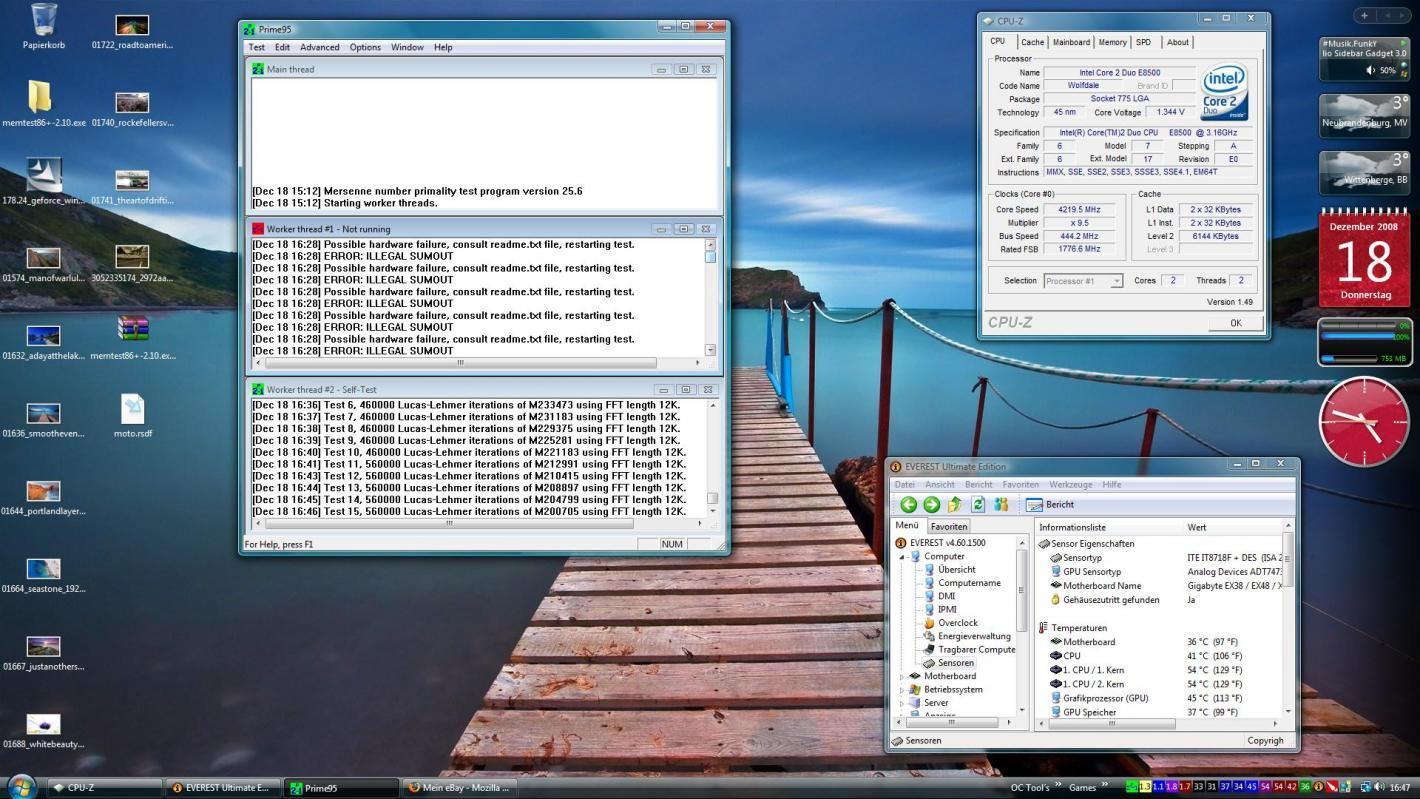Switch to the Mainboard tab in CPU-Z
Image resolution: width=1420 pixels, height=799 pixels.
click(x=1071, y=42)
